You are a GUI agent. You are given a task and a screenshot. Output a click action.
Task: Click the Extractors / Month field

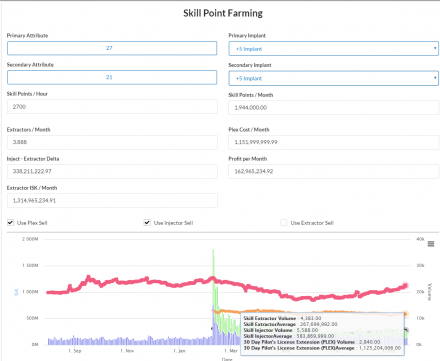(112, 142)
